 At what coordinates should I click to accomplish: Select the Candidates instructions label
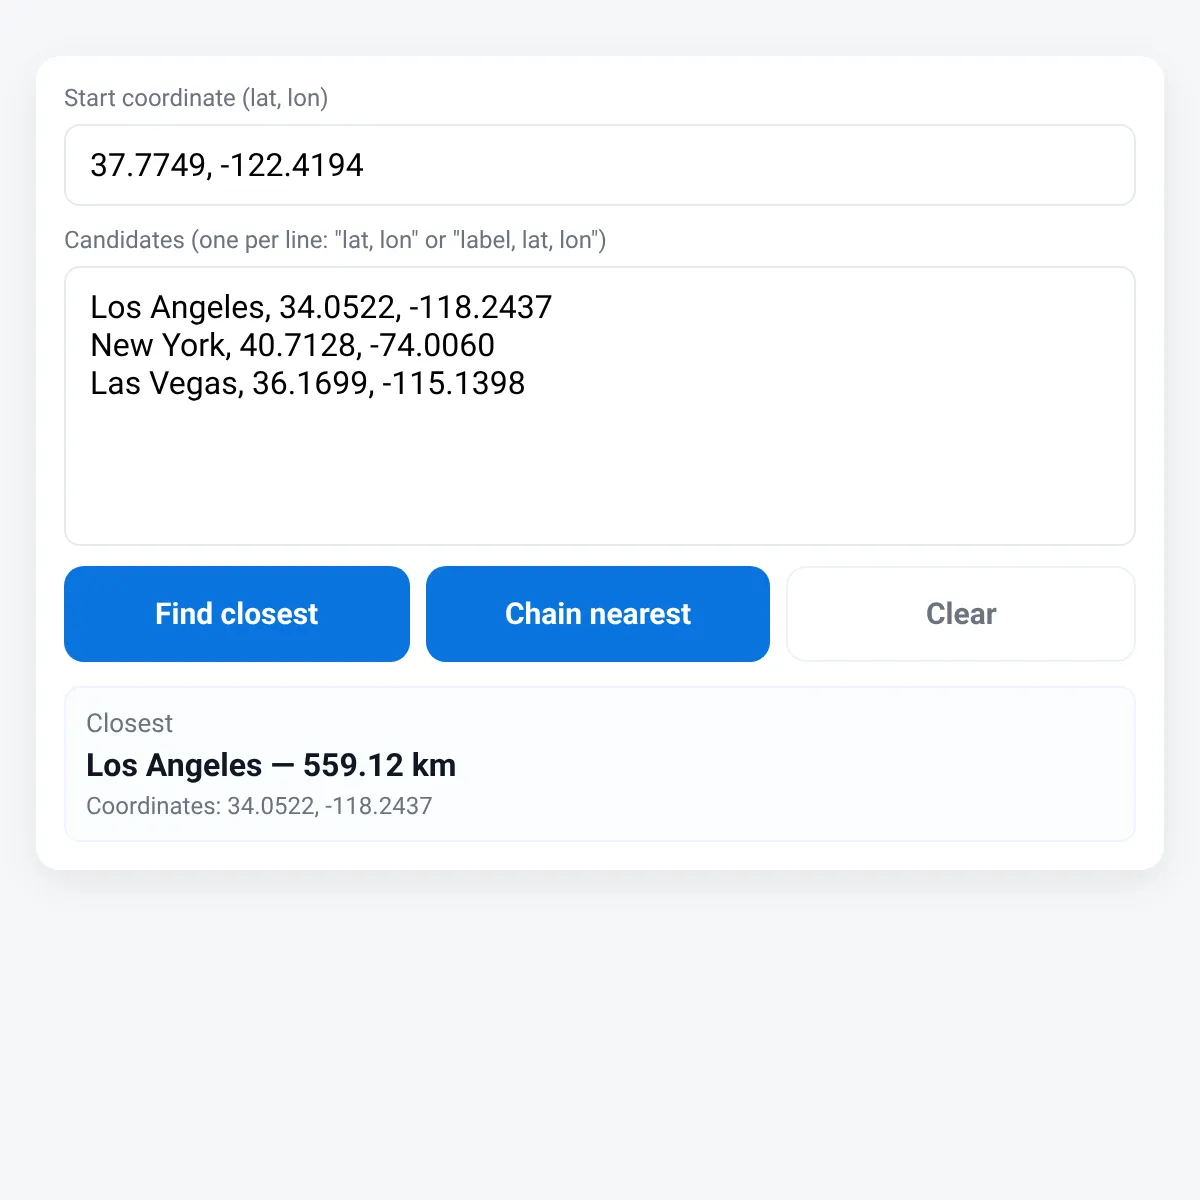[x=335, y=240]
